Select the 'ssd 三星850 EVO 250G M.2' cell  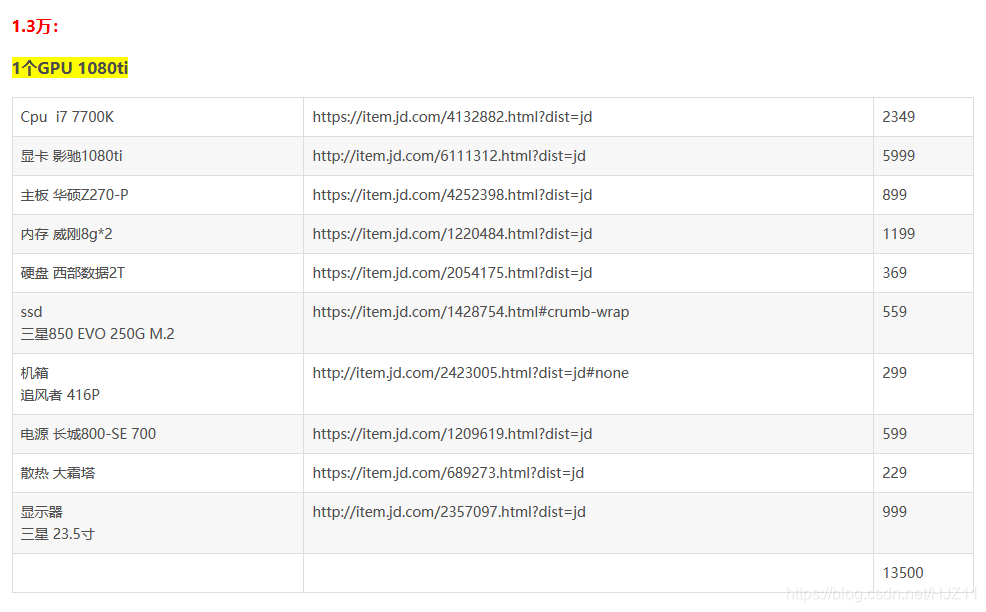pyautogui.click(x=158, y=323)
